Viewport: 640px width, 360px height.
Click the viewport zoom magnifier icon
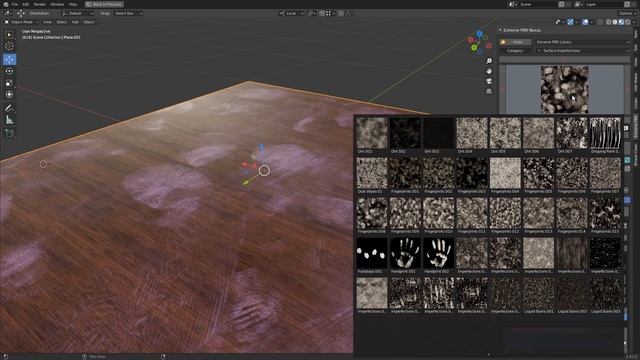point(489,61)
